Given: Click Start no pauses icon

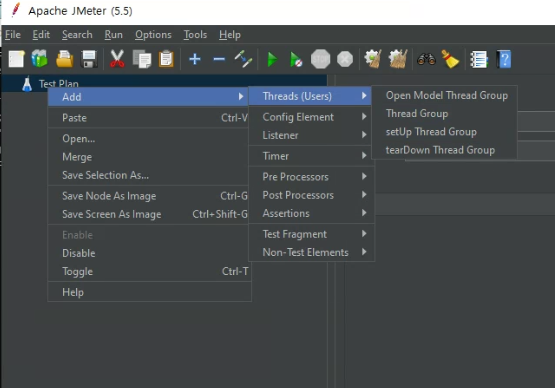Looking at the screenshot, I should (296, 59).
